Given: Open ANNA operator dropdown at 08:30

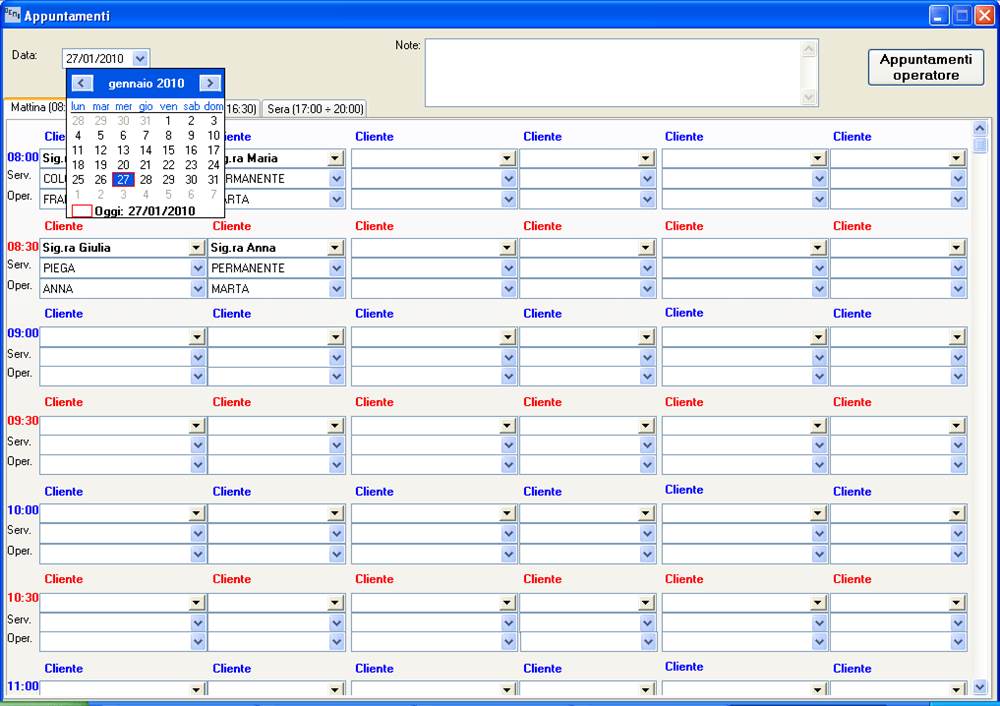Looking at the screenshot, I should pyautogui.click(x=198, y=289).
